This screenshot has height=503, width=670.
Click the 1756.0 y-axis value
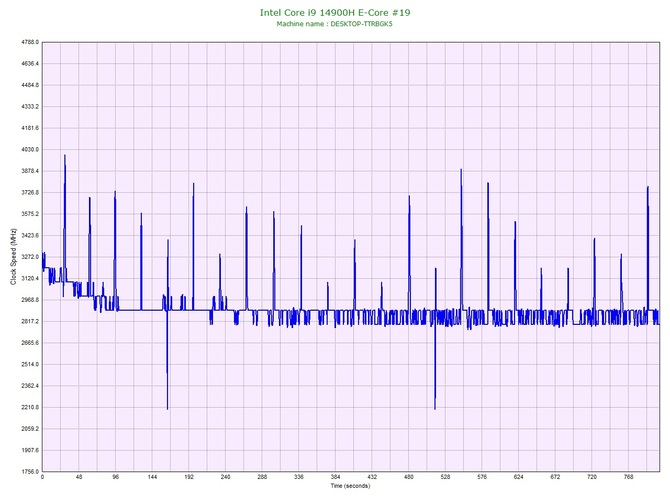30,471
